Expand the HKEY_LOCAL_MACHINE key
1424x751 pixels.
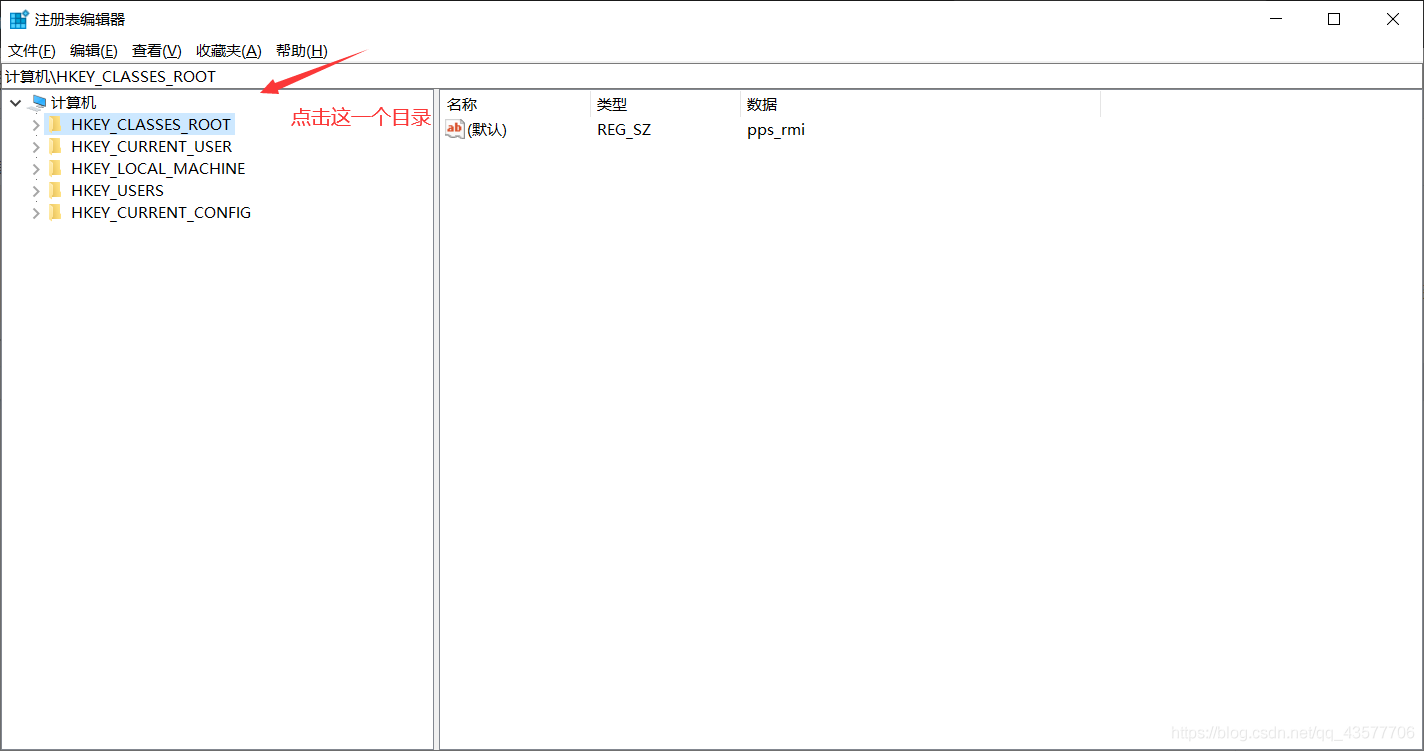[x=36, y=169]
